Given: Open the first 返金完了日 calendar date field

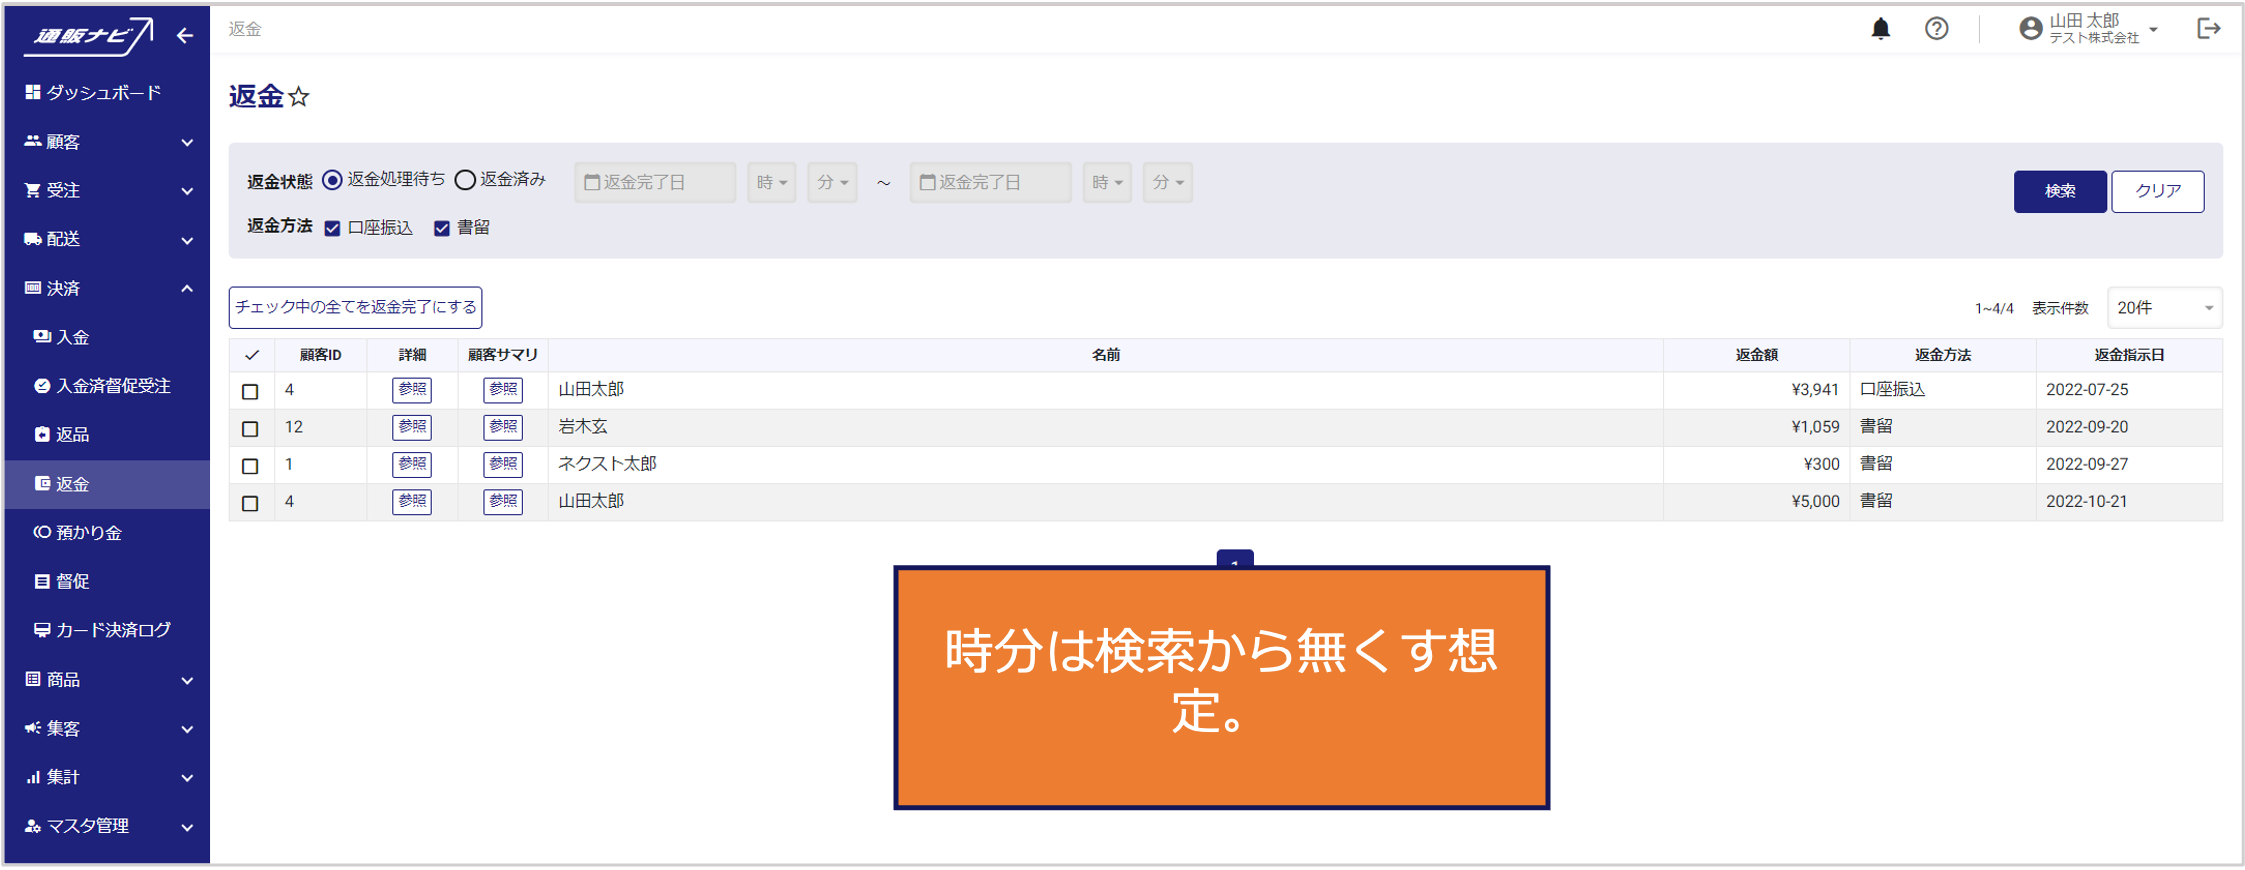Looking at the screenshot, I should (x=654, y=182).
